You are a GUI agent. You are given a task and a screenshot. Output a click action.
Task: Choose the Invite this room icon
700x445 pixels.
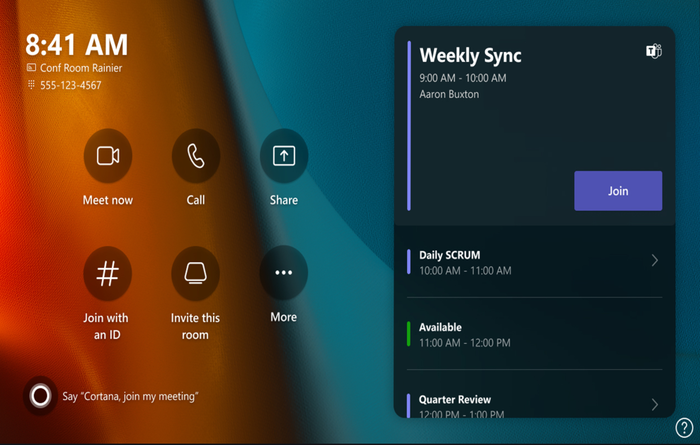[196, 273]
